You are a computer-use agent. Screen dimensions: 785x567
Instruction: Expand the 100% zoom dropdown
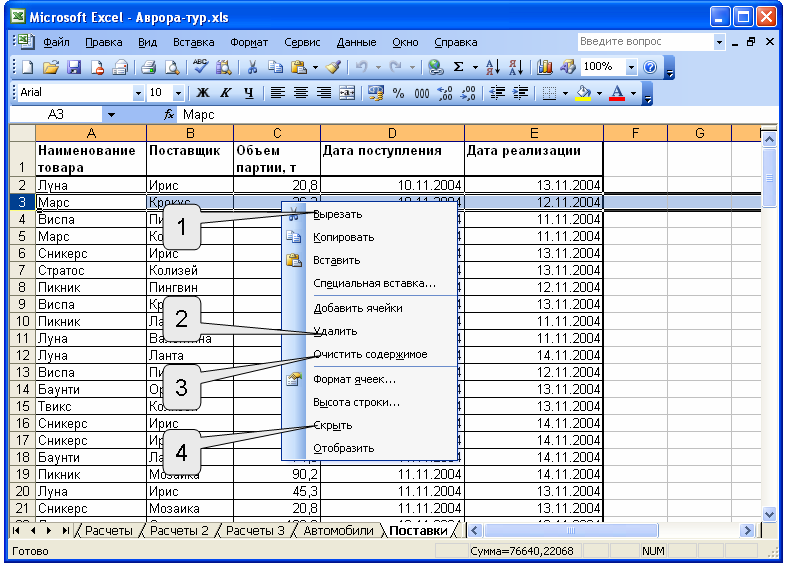pos(631,67)
